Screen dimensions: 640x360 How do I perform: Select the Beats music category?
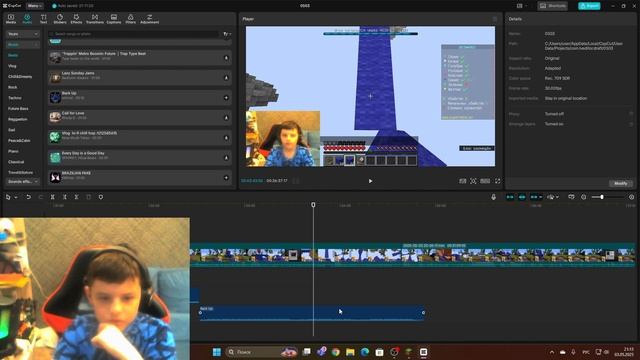click(13, 56)
